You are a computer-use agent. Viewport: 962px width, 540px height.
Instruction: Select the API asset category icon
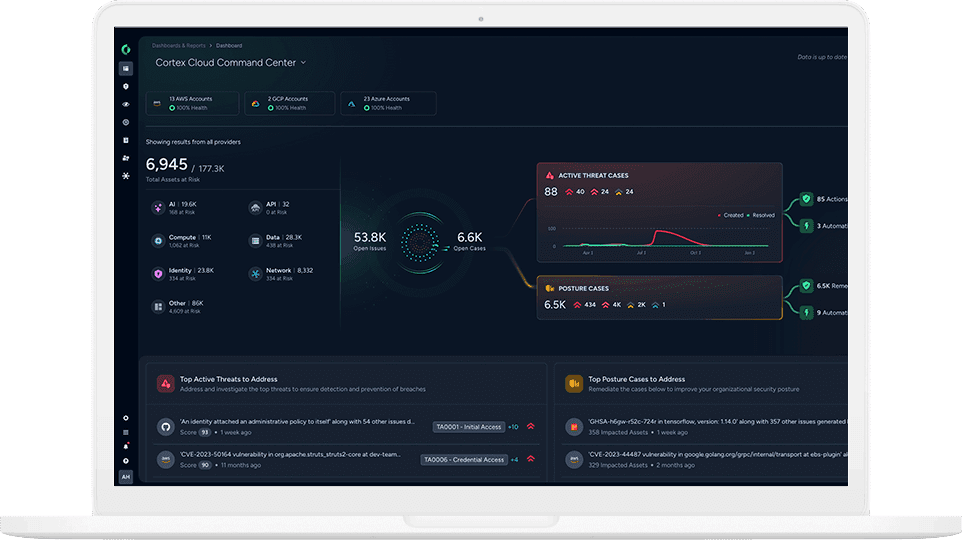tap(255, 208)
